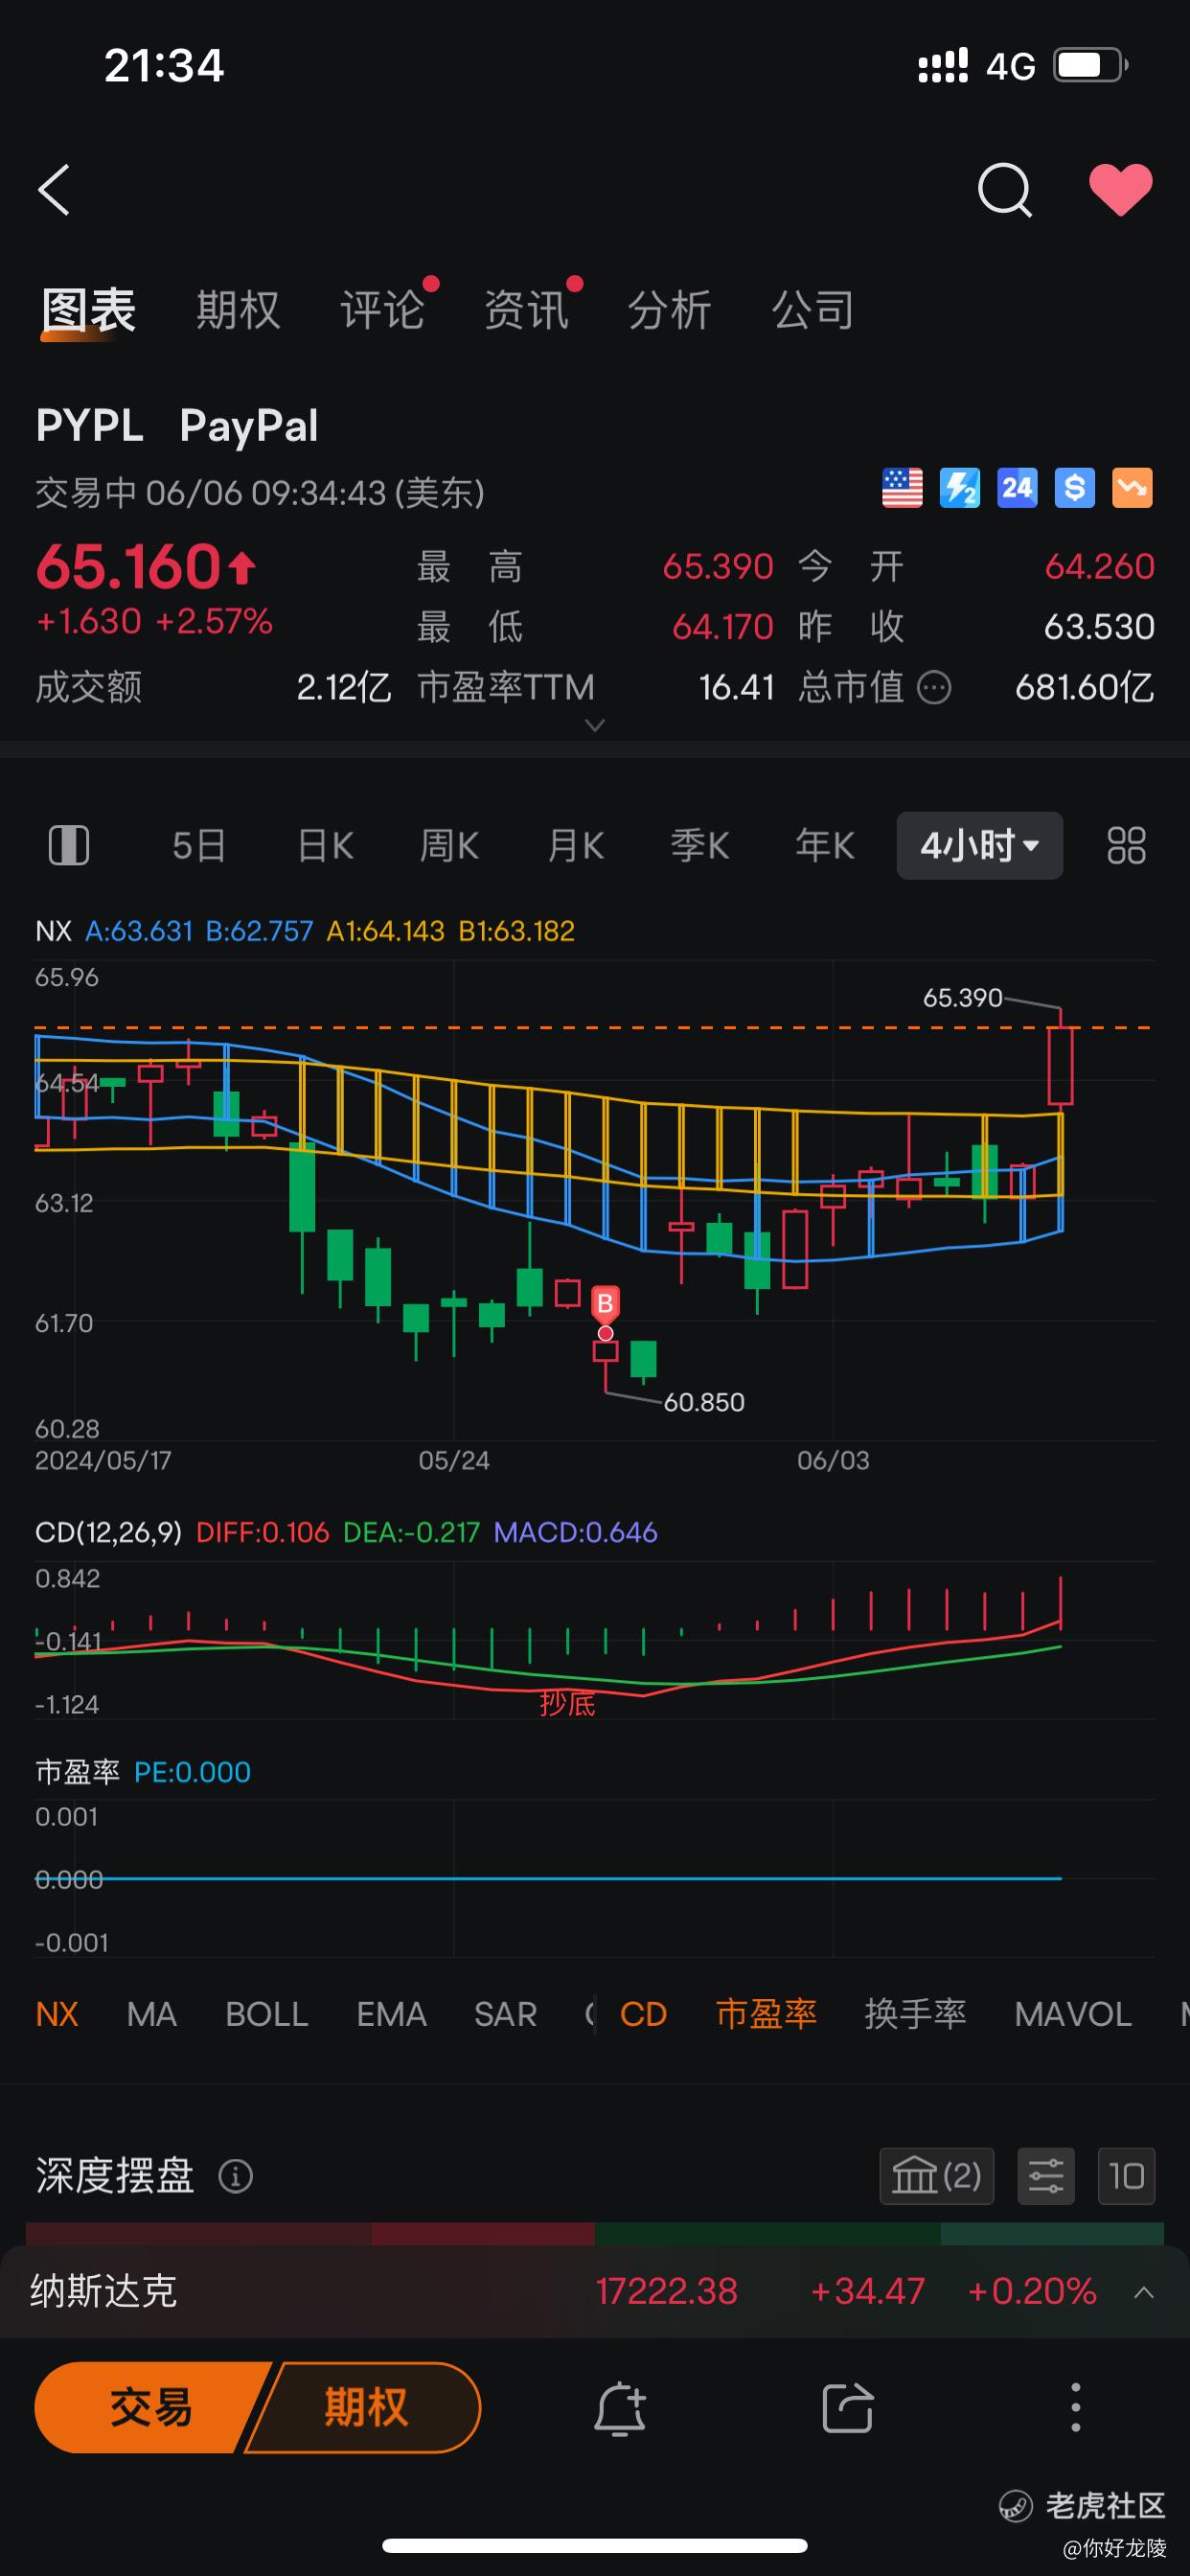The height and width of the screenshot is (2576, 1190).
Task: Open the market cap info icon
Action: 934,688
